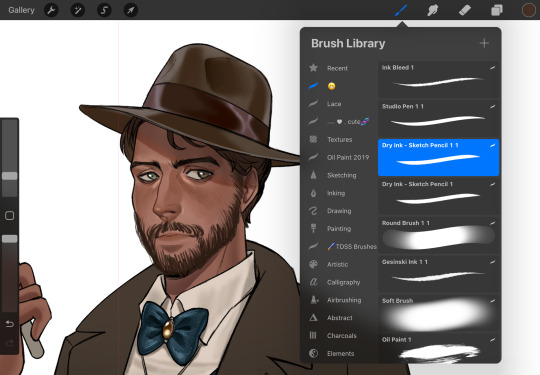Tap the square modify button on sidebar
The height and width of the screenshot is (375, 540).
(10, 216)
